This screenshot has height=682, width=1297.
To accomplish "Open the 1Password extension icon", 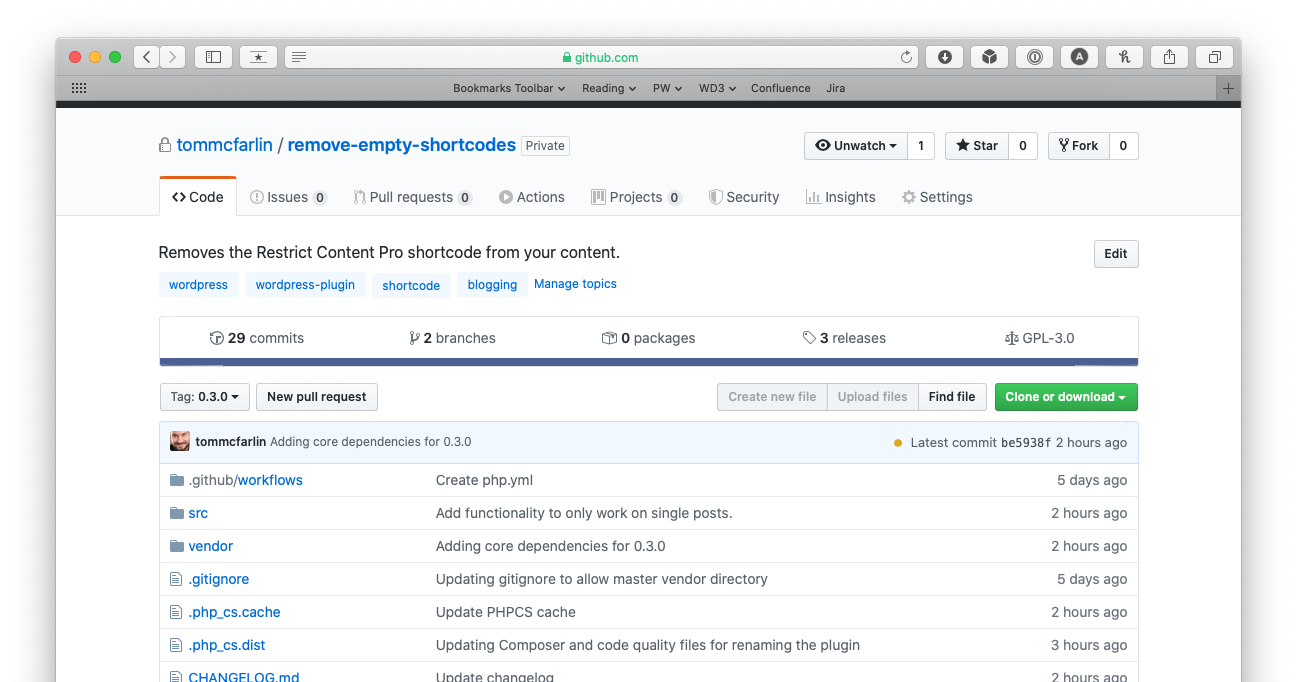I will pos(1034,57).
